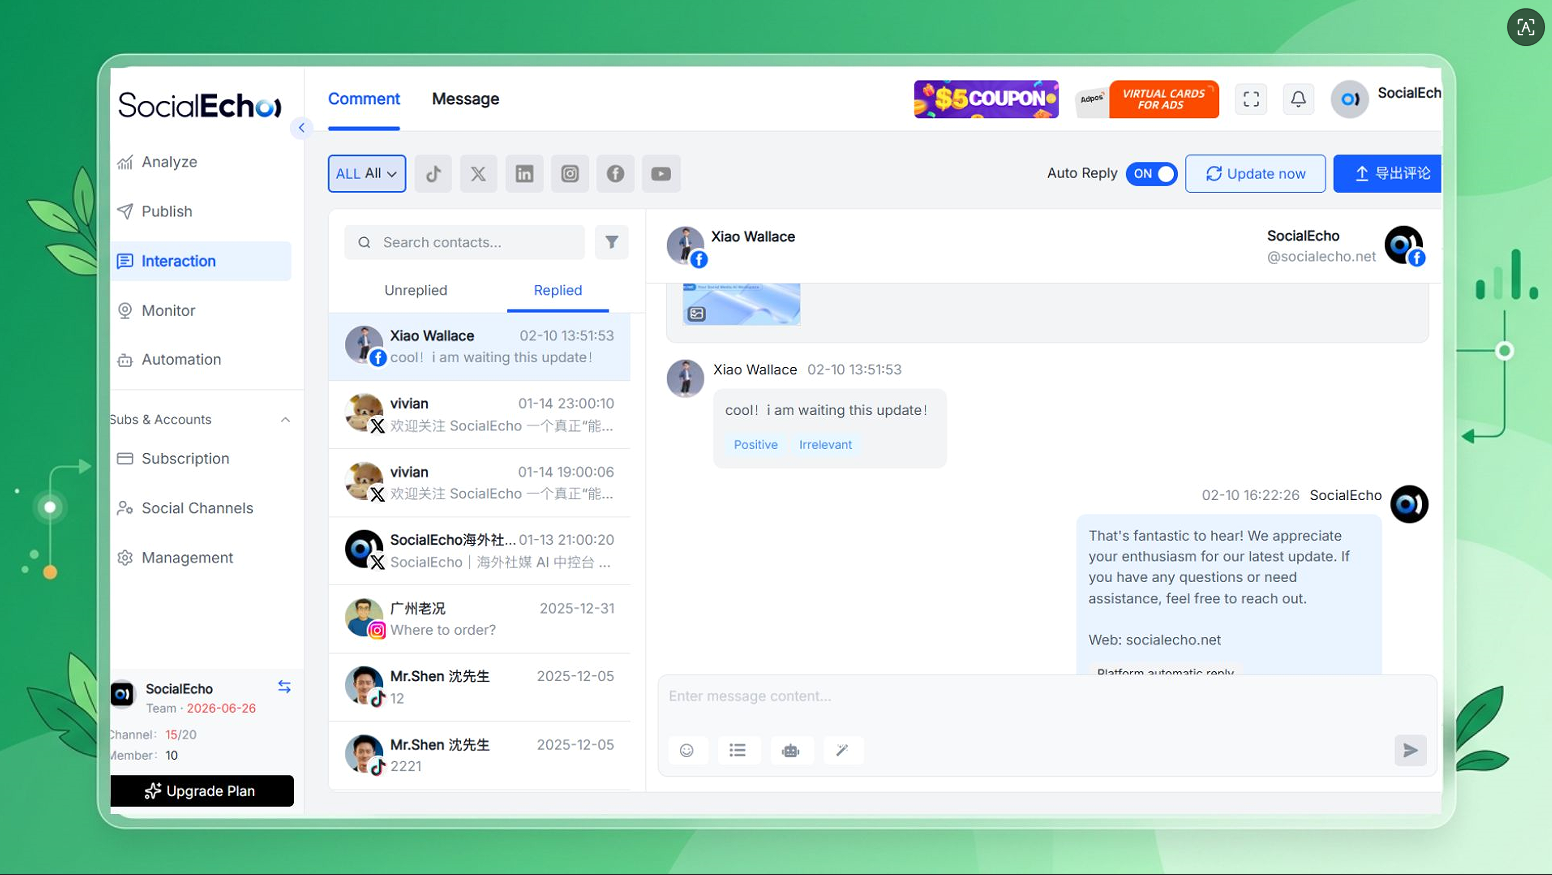Open the notifications bell
This screenshot has height=875, width=1552.
[1298, 99]
